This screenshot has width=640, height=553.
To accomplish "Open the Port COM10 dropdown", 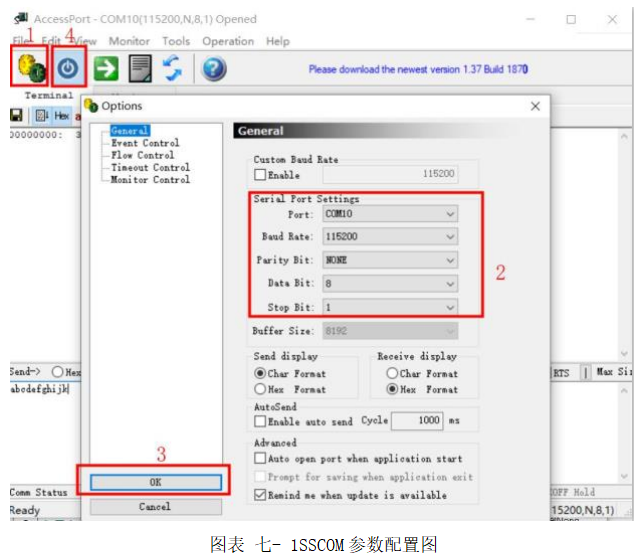I will (x=389, y=214).
